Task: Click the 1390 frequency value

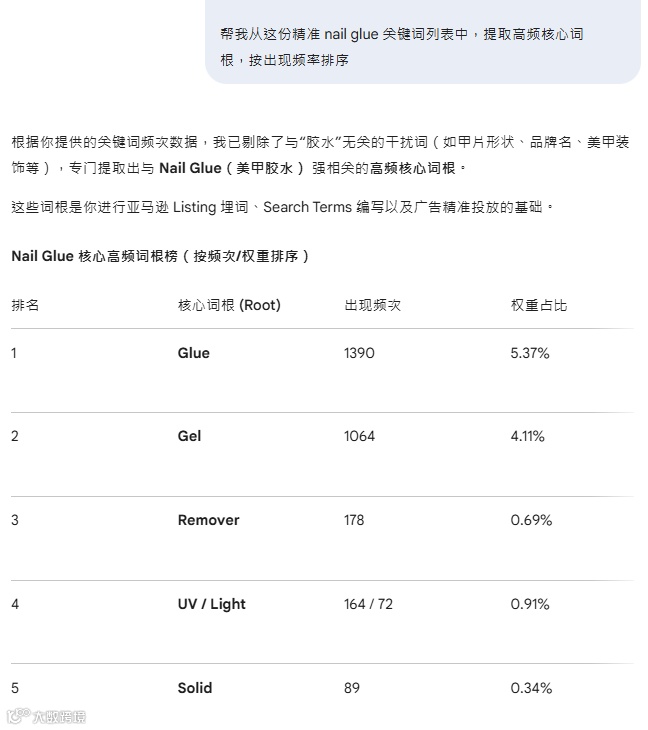Action: click(359, 353)
